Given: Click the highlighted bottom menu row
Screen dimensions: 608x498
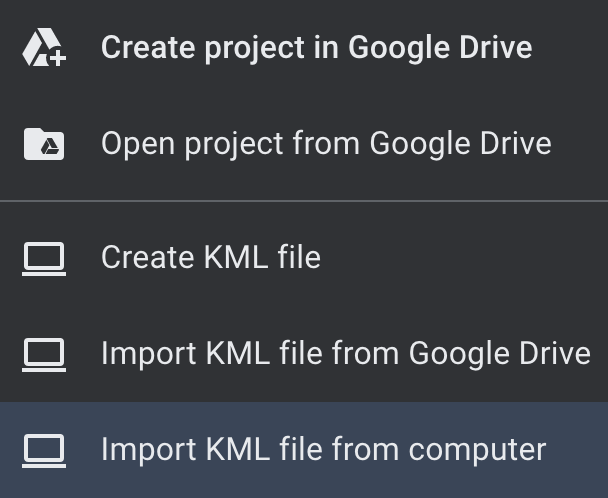Looking at the screenshot, I should [304, 450].
